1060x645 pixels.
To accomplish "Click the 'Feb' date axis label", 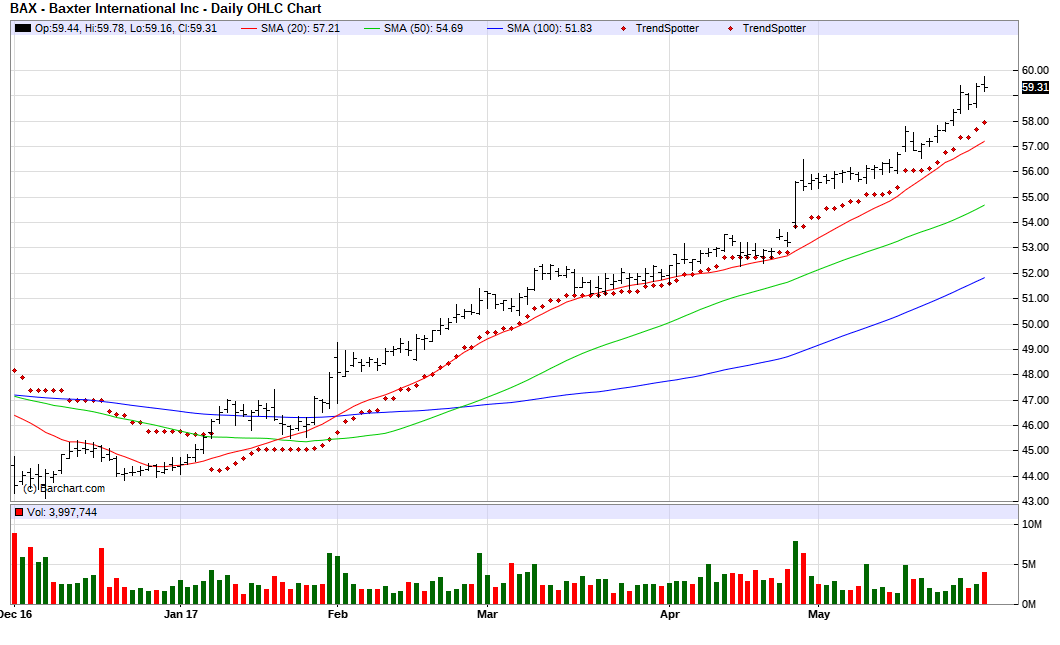I will click(337, 614).
